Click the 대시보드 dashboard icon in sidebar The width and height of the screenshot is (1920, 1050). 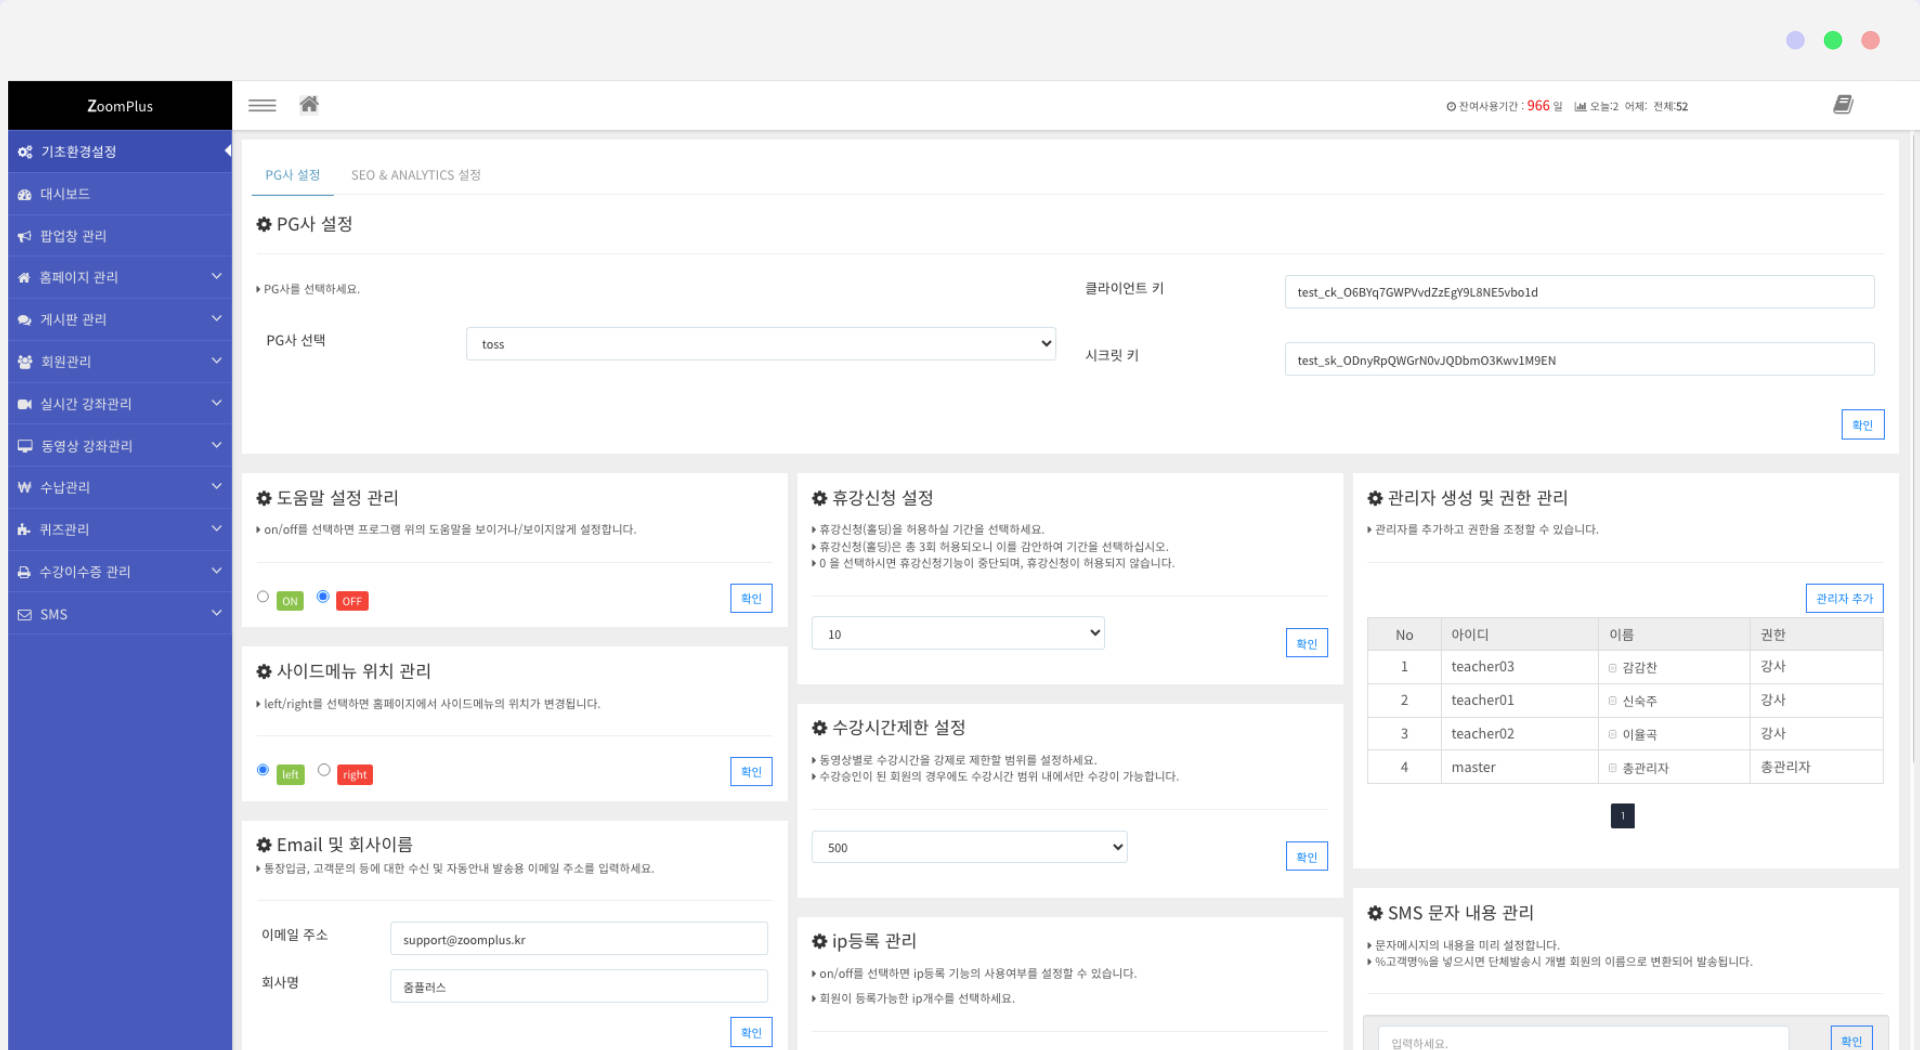(25, 194)
